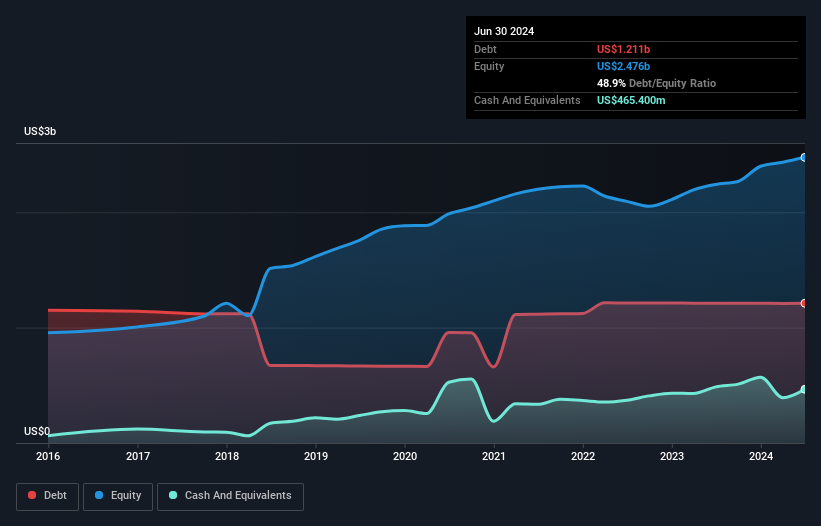The height and width of the screenshot is (526, 821).
Task: Click the red Debt endpoint marker
Action: 804,304
